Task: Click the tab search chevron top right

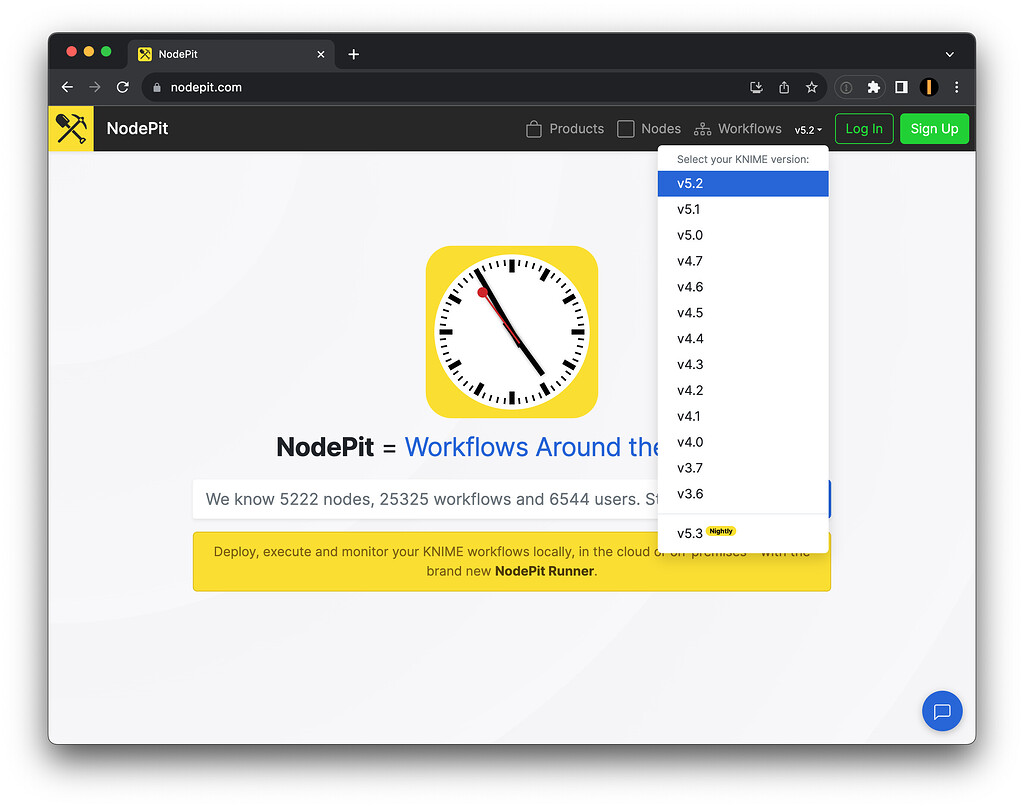Action: (949, 54)
